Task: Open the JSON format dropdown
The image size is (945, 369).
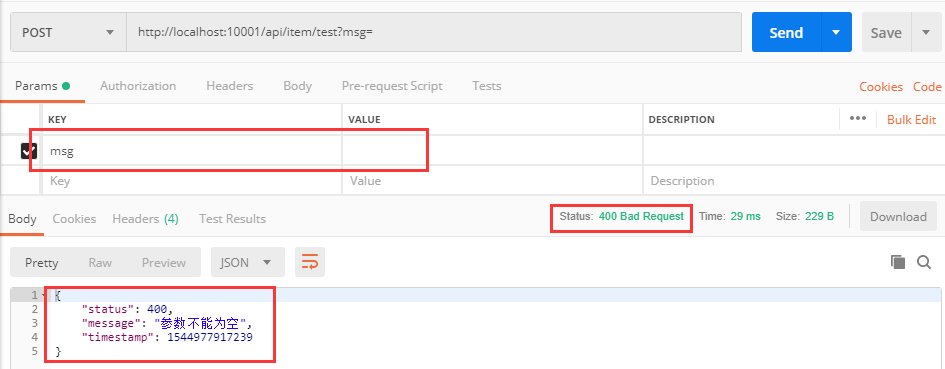Action: (x=248, y=262)
